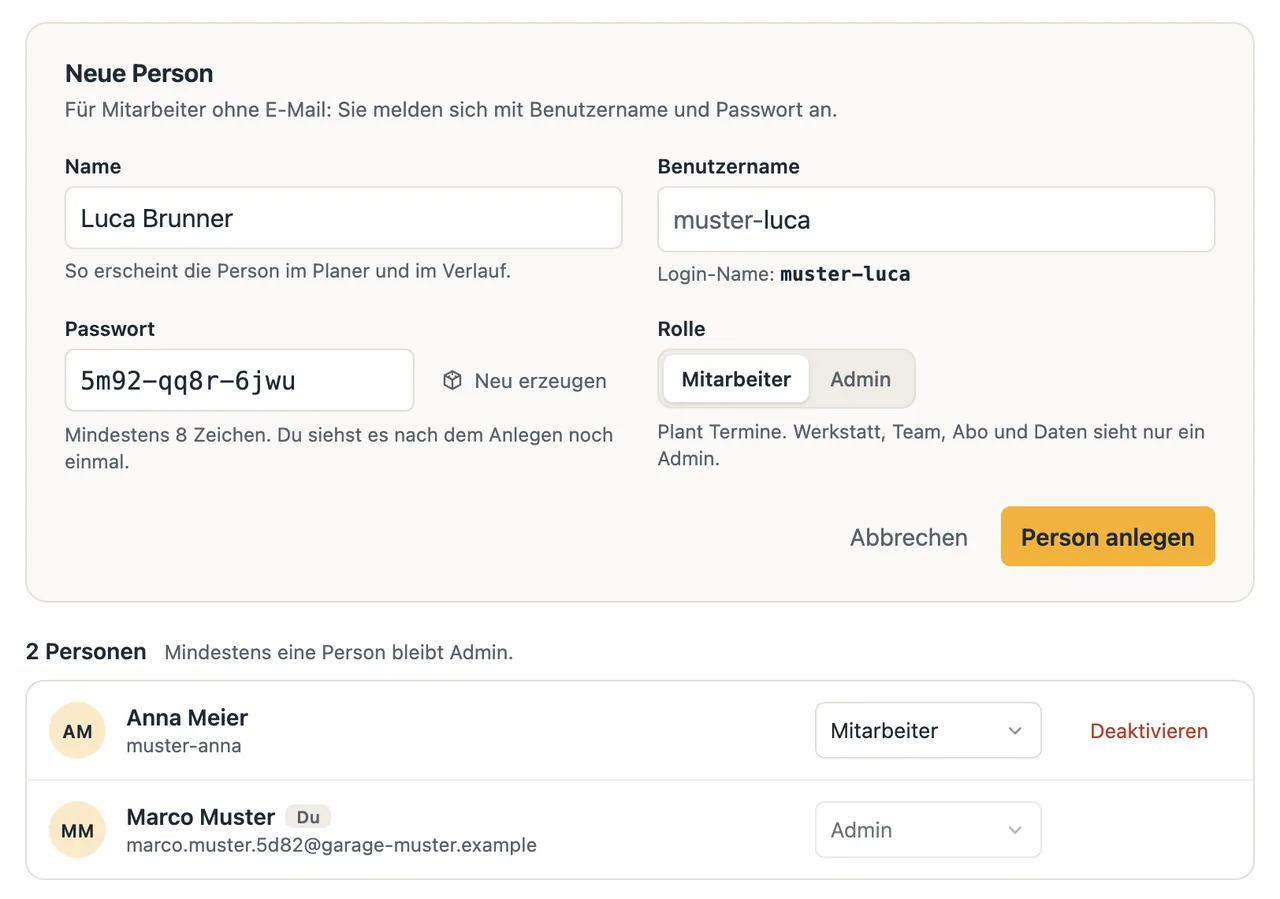Viewport: 1280px width, 899px height.
Task: Focus the Benutzername field with muster-luca
Action: coord(936,219)
